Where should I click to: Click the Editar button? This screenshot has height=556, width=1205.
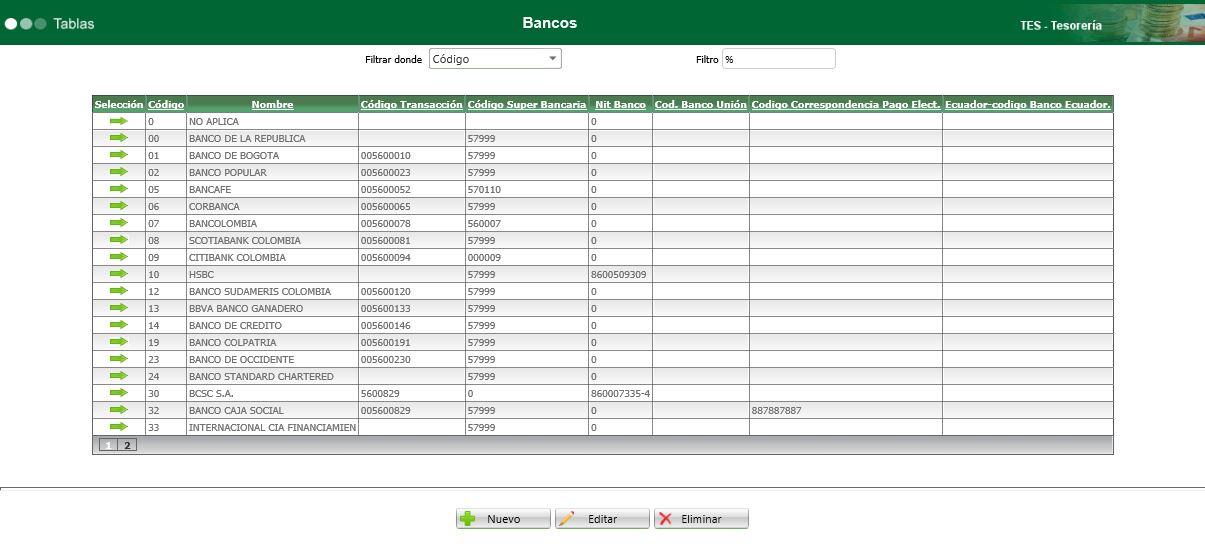pyautogui.click(x=603, y=519)
